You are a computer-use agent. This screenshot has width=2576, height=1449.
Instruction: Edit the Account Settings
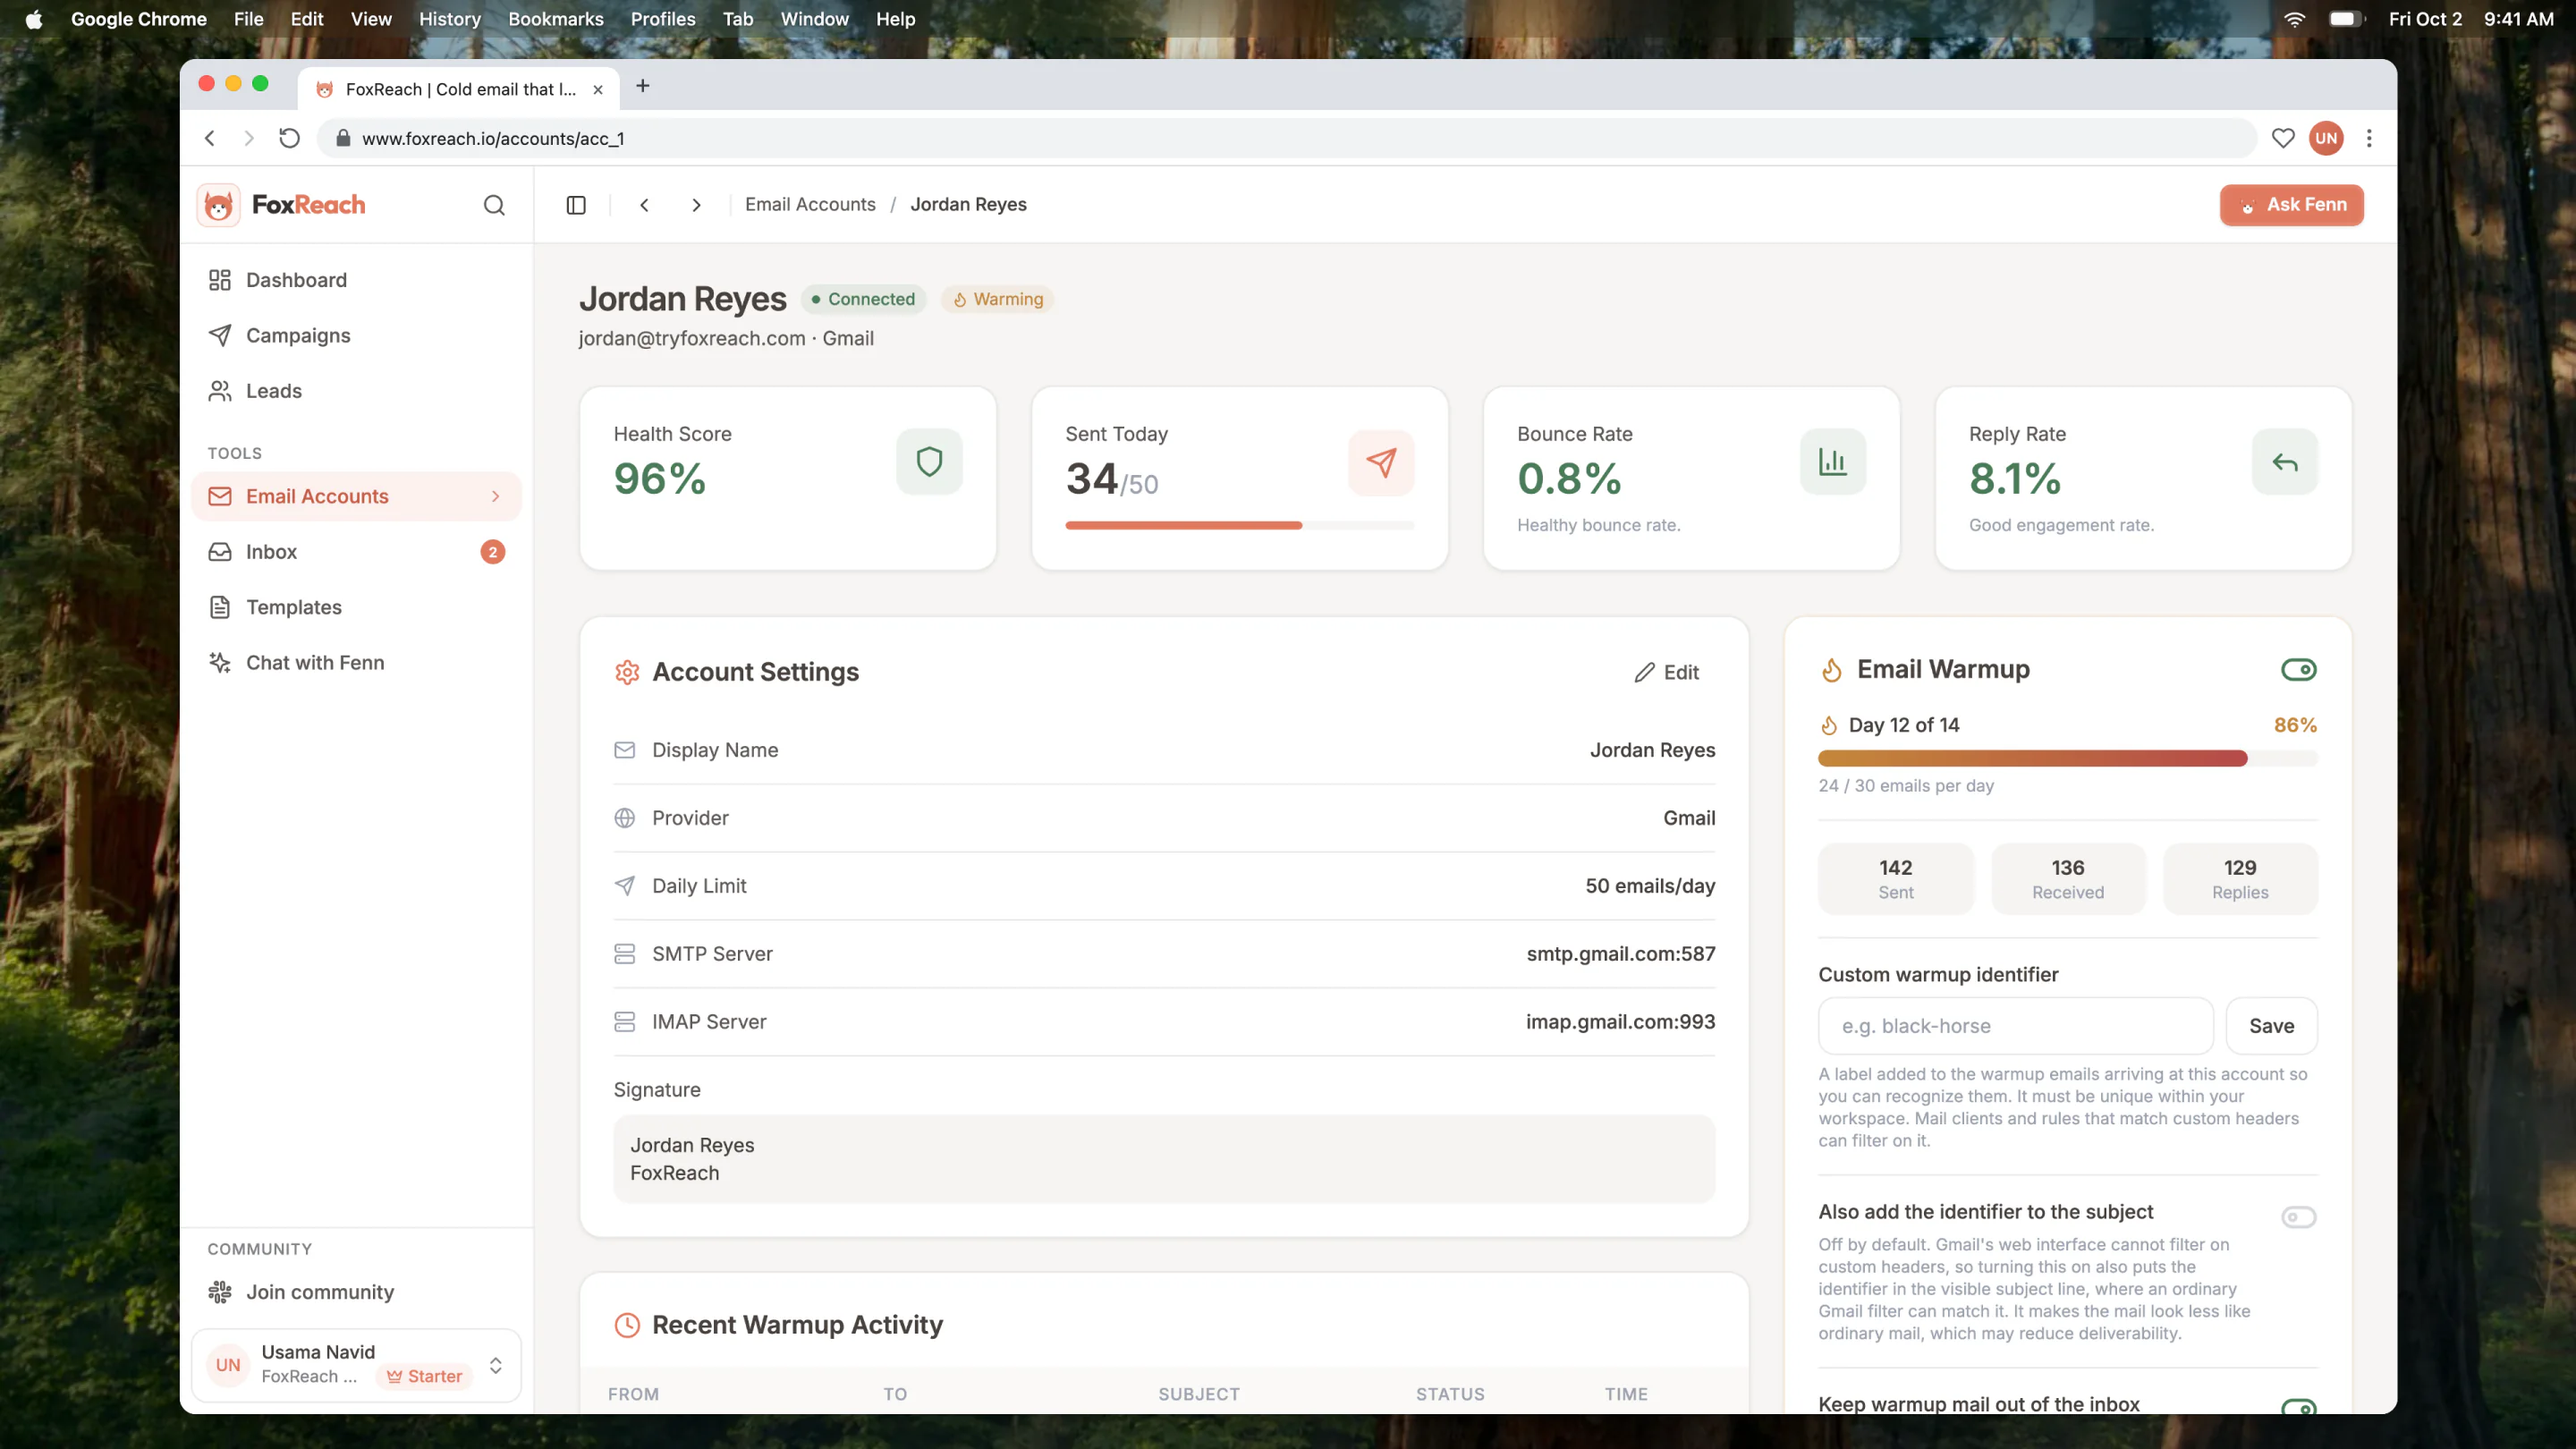[1666, 672]
